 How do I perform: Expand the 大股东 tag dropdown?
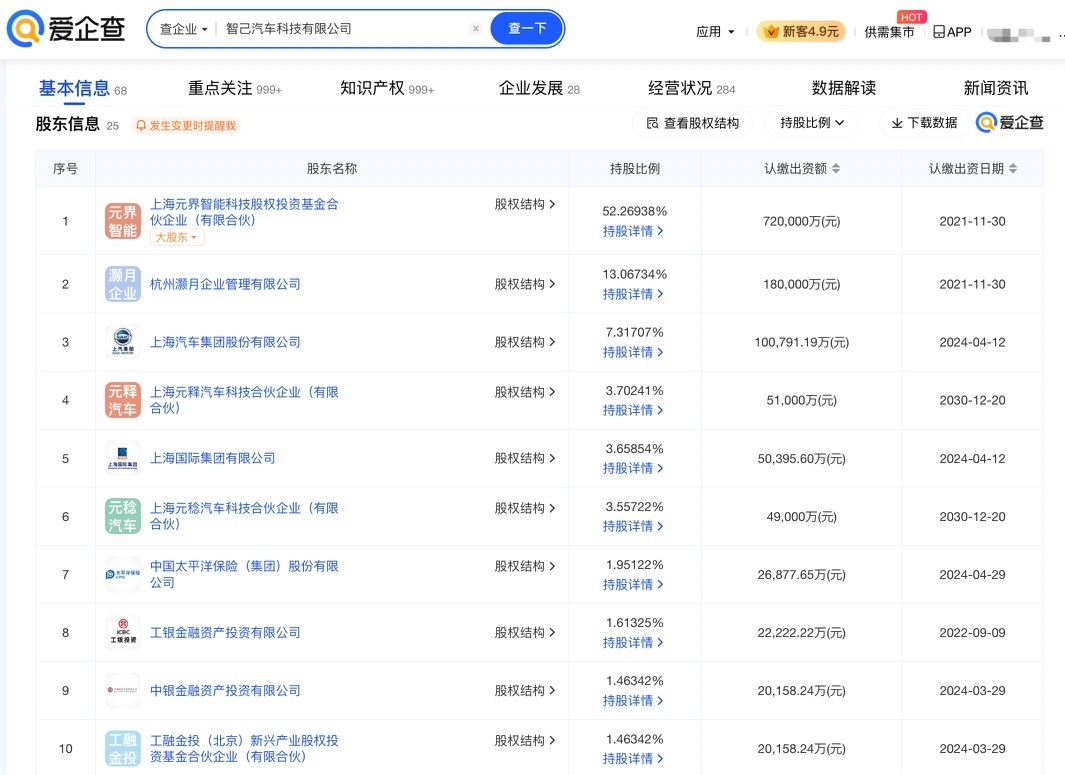pos(177,238)
